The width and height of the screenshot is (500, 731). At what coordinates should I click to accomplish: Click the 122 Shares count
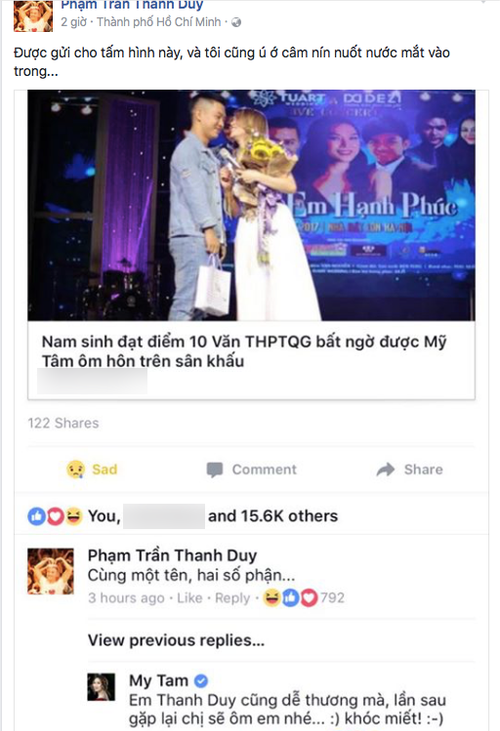[63, 423]
